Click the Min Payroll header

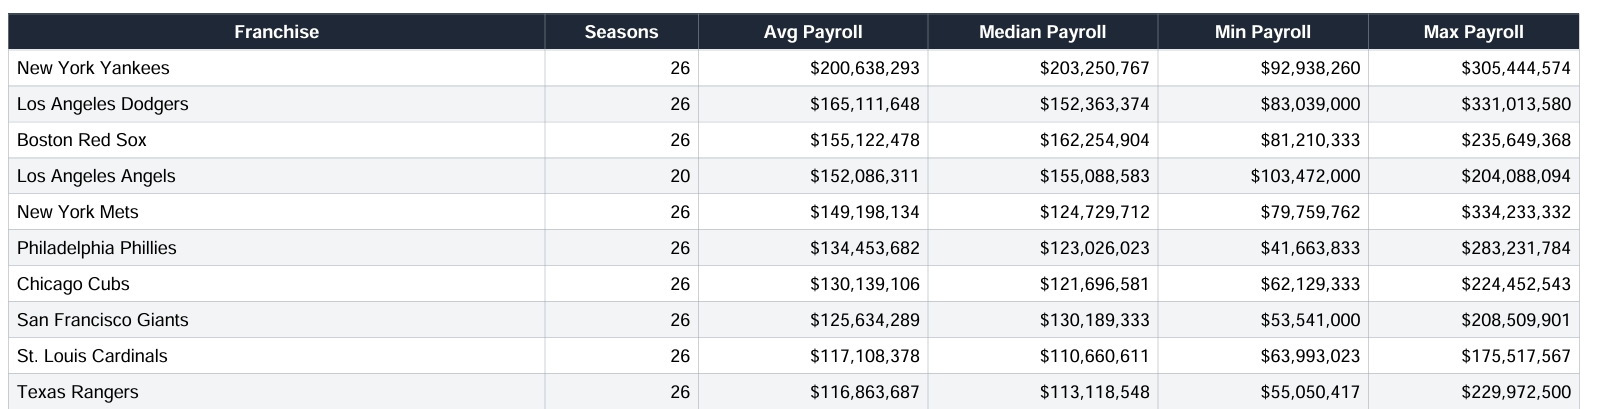(1262, 32)
